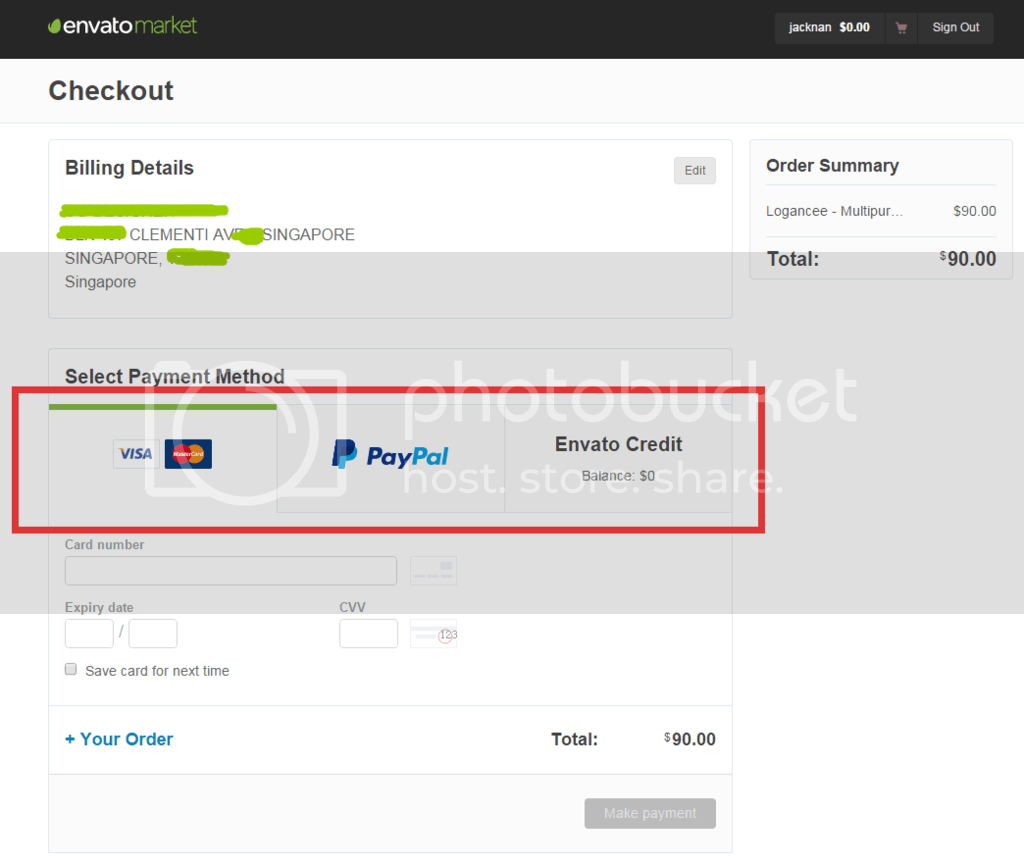Open the Logancee item in Order Summary
Screen dimensions: 1024x865
[x=835, y=211]
